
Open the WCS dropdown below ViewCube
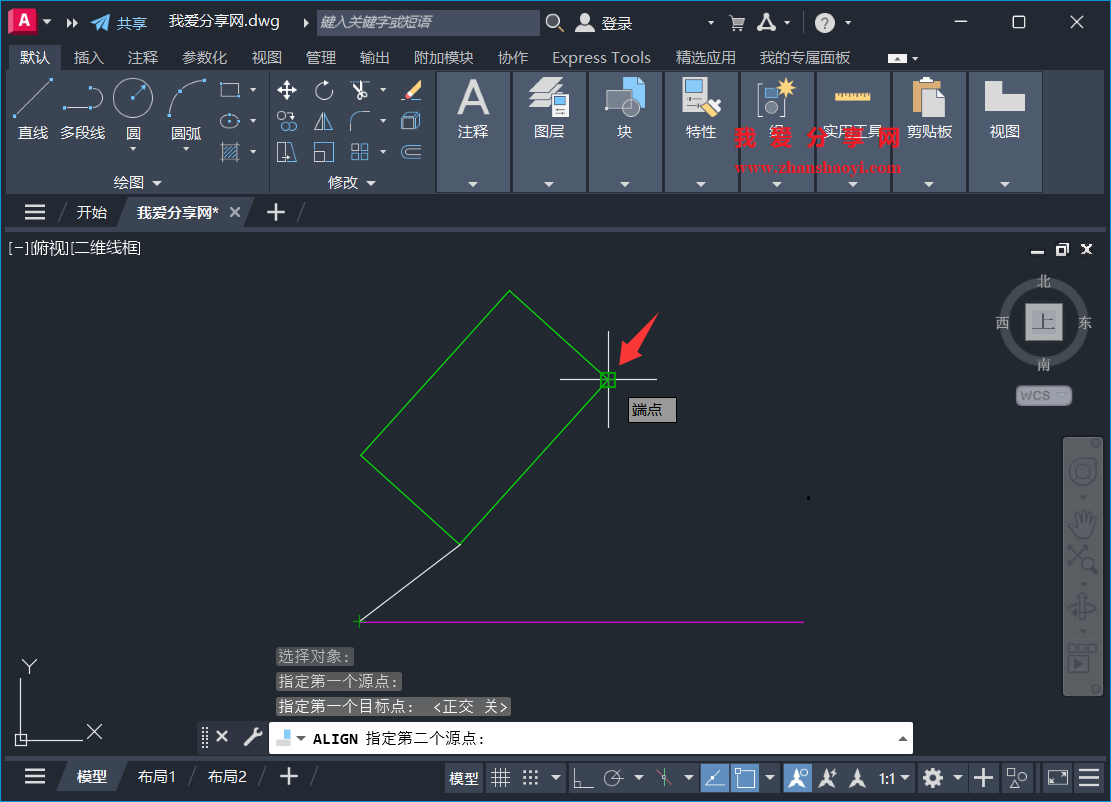coord(1043,395)
